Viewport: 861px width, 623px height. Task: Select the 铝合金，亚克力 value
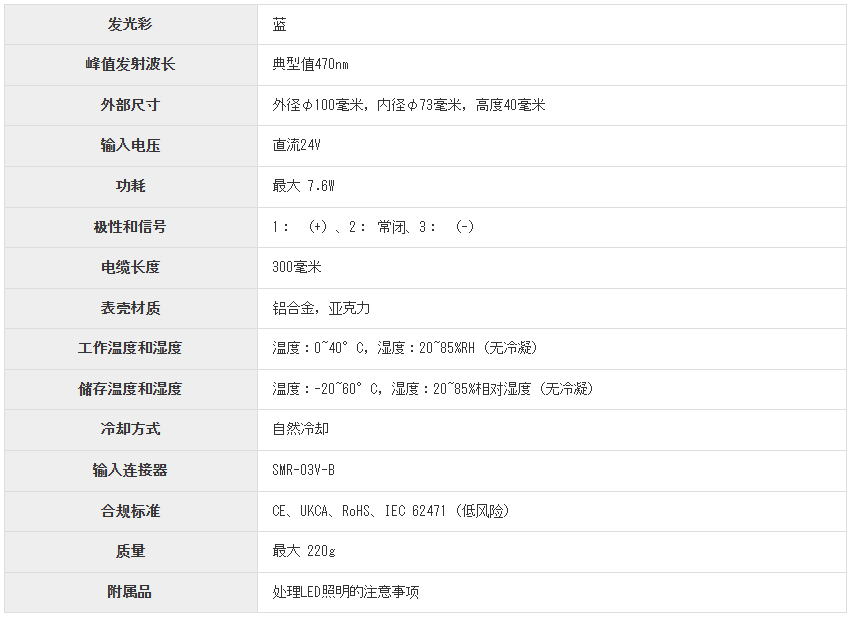point(321,308)
